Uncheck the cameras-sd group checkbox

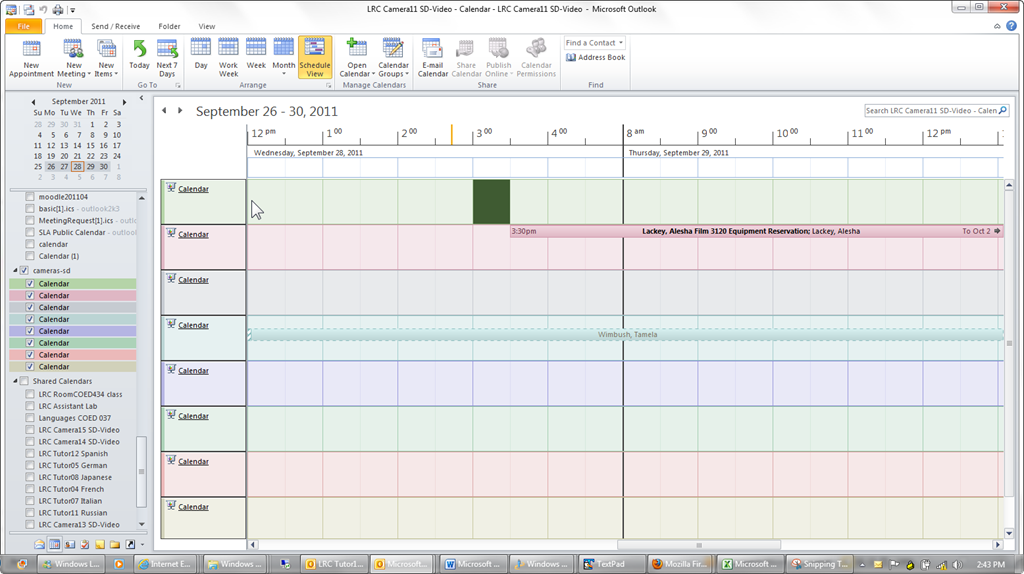24,271
